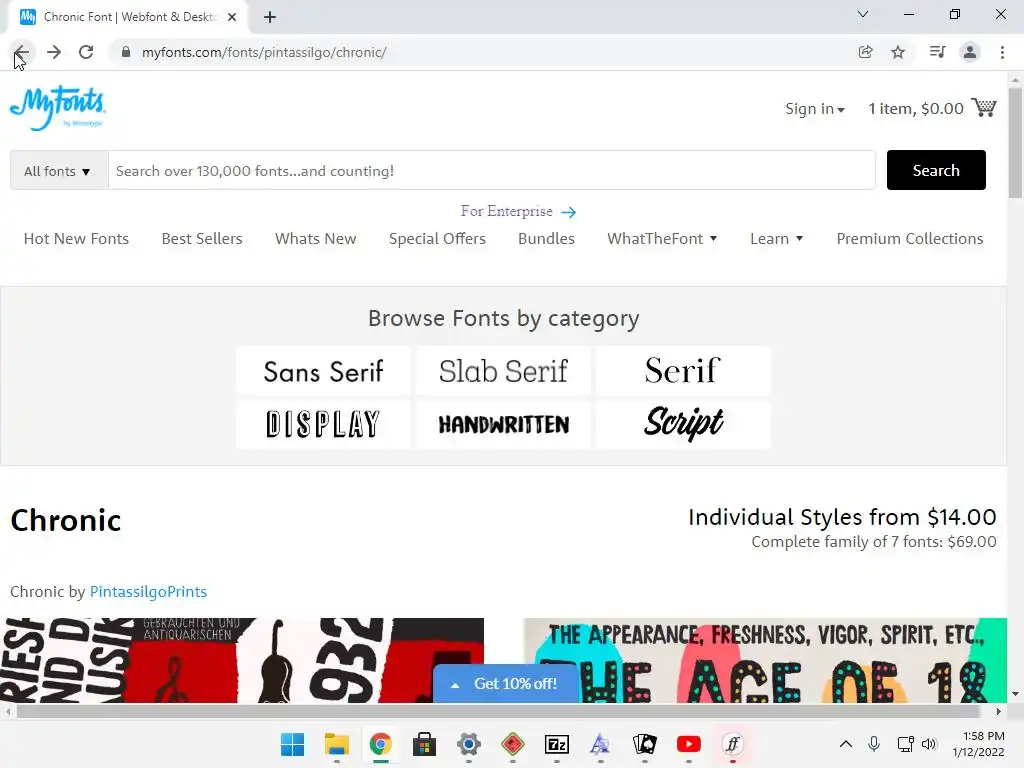Open the tab search chevron

[x=863, y=14]
